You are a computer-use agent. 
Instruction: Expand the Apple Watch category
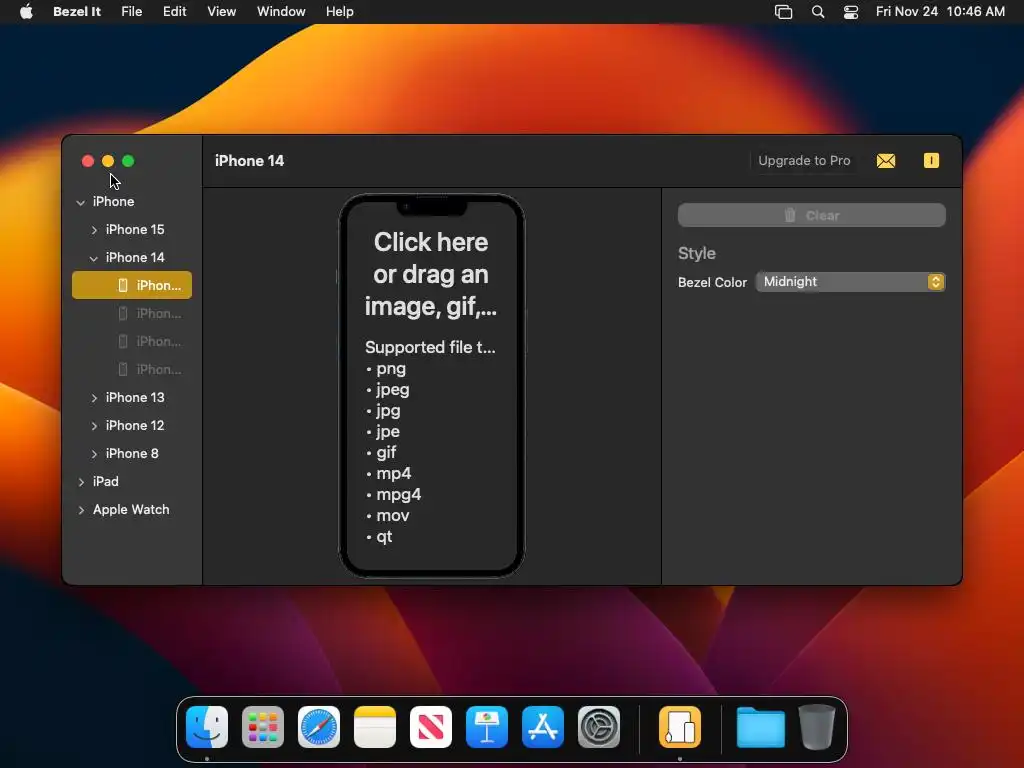(81, 510)
